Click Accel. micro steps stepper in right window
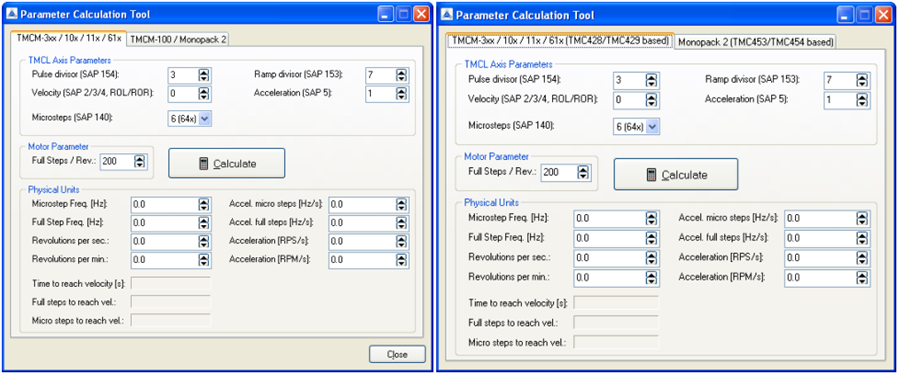Screen dimensions: 900x375 (x=862, y=219)
